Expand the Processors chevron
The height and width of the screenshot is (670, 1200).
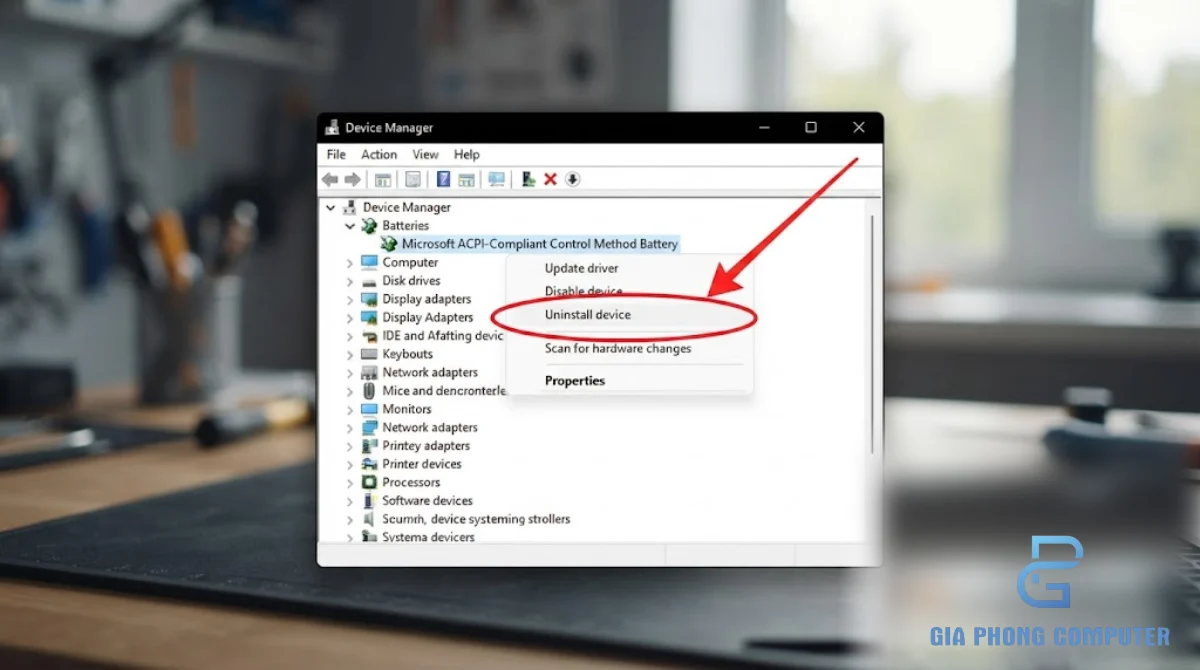click(350, 482)
